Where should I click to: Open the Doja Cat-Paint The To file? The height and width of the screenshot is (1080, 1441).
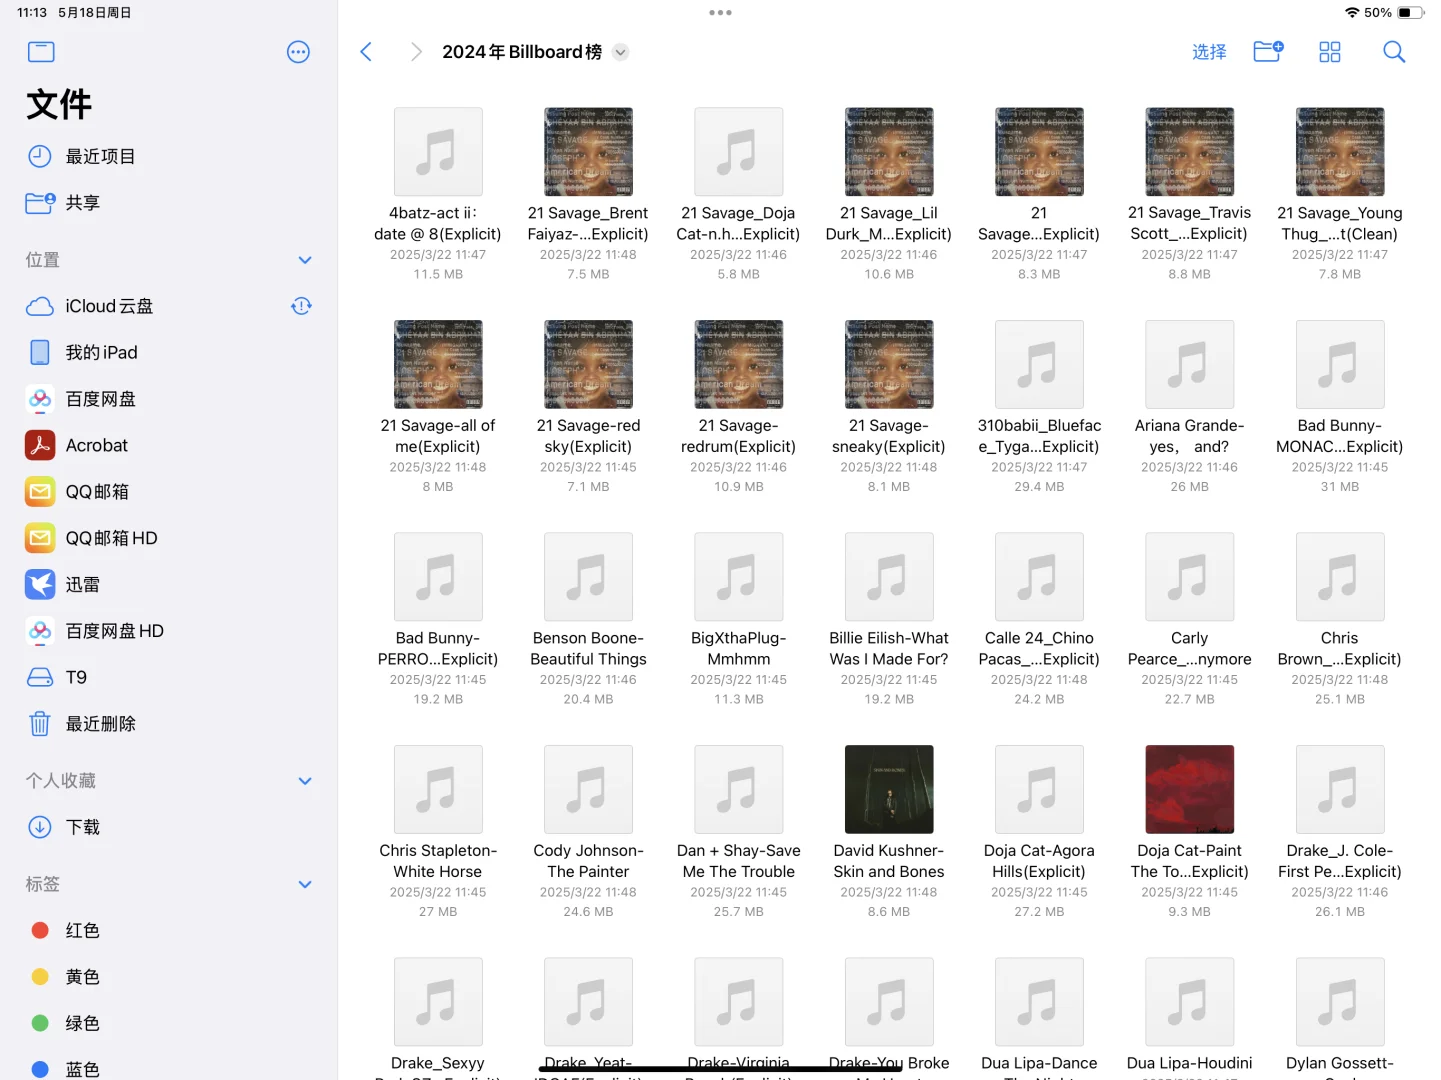pos(1189,789)
